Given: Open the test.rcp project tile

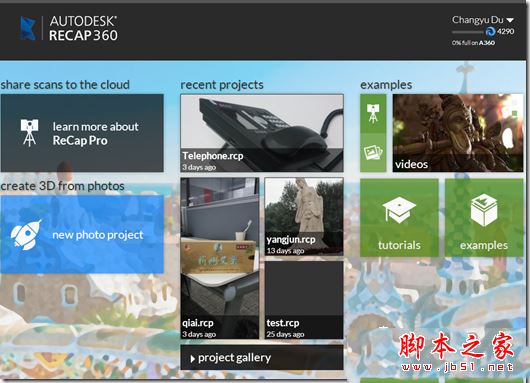Looking at the screenshot, I should click(304, 300).
